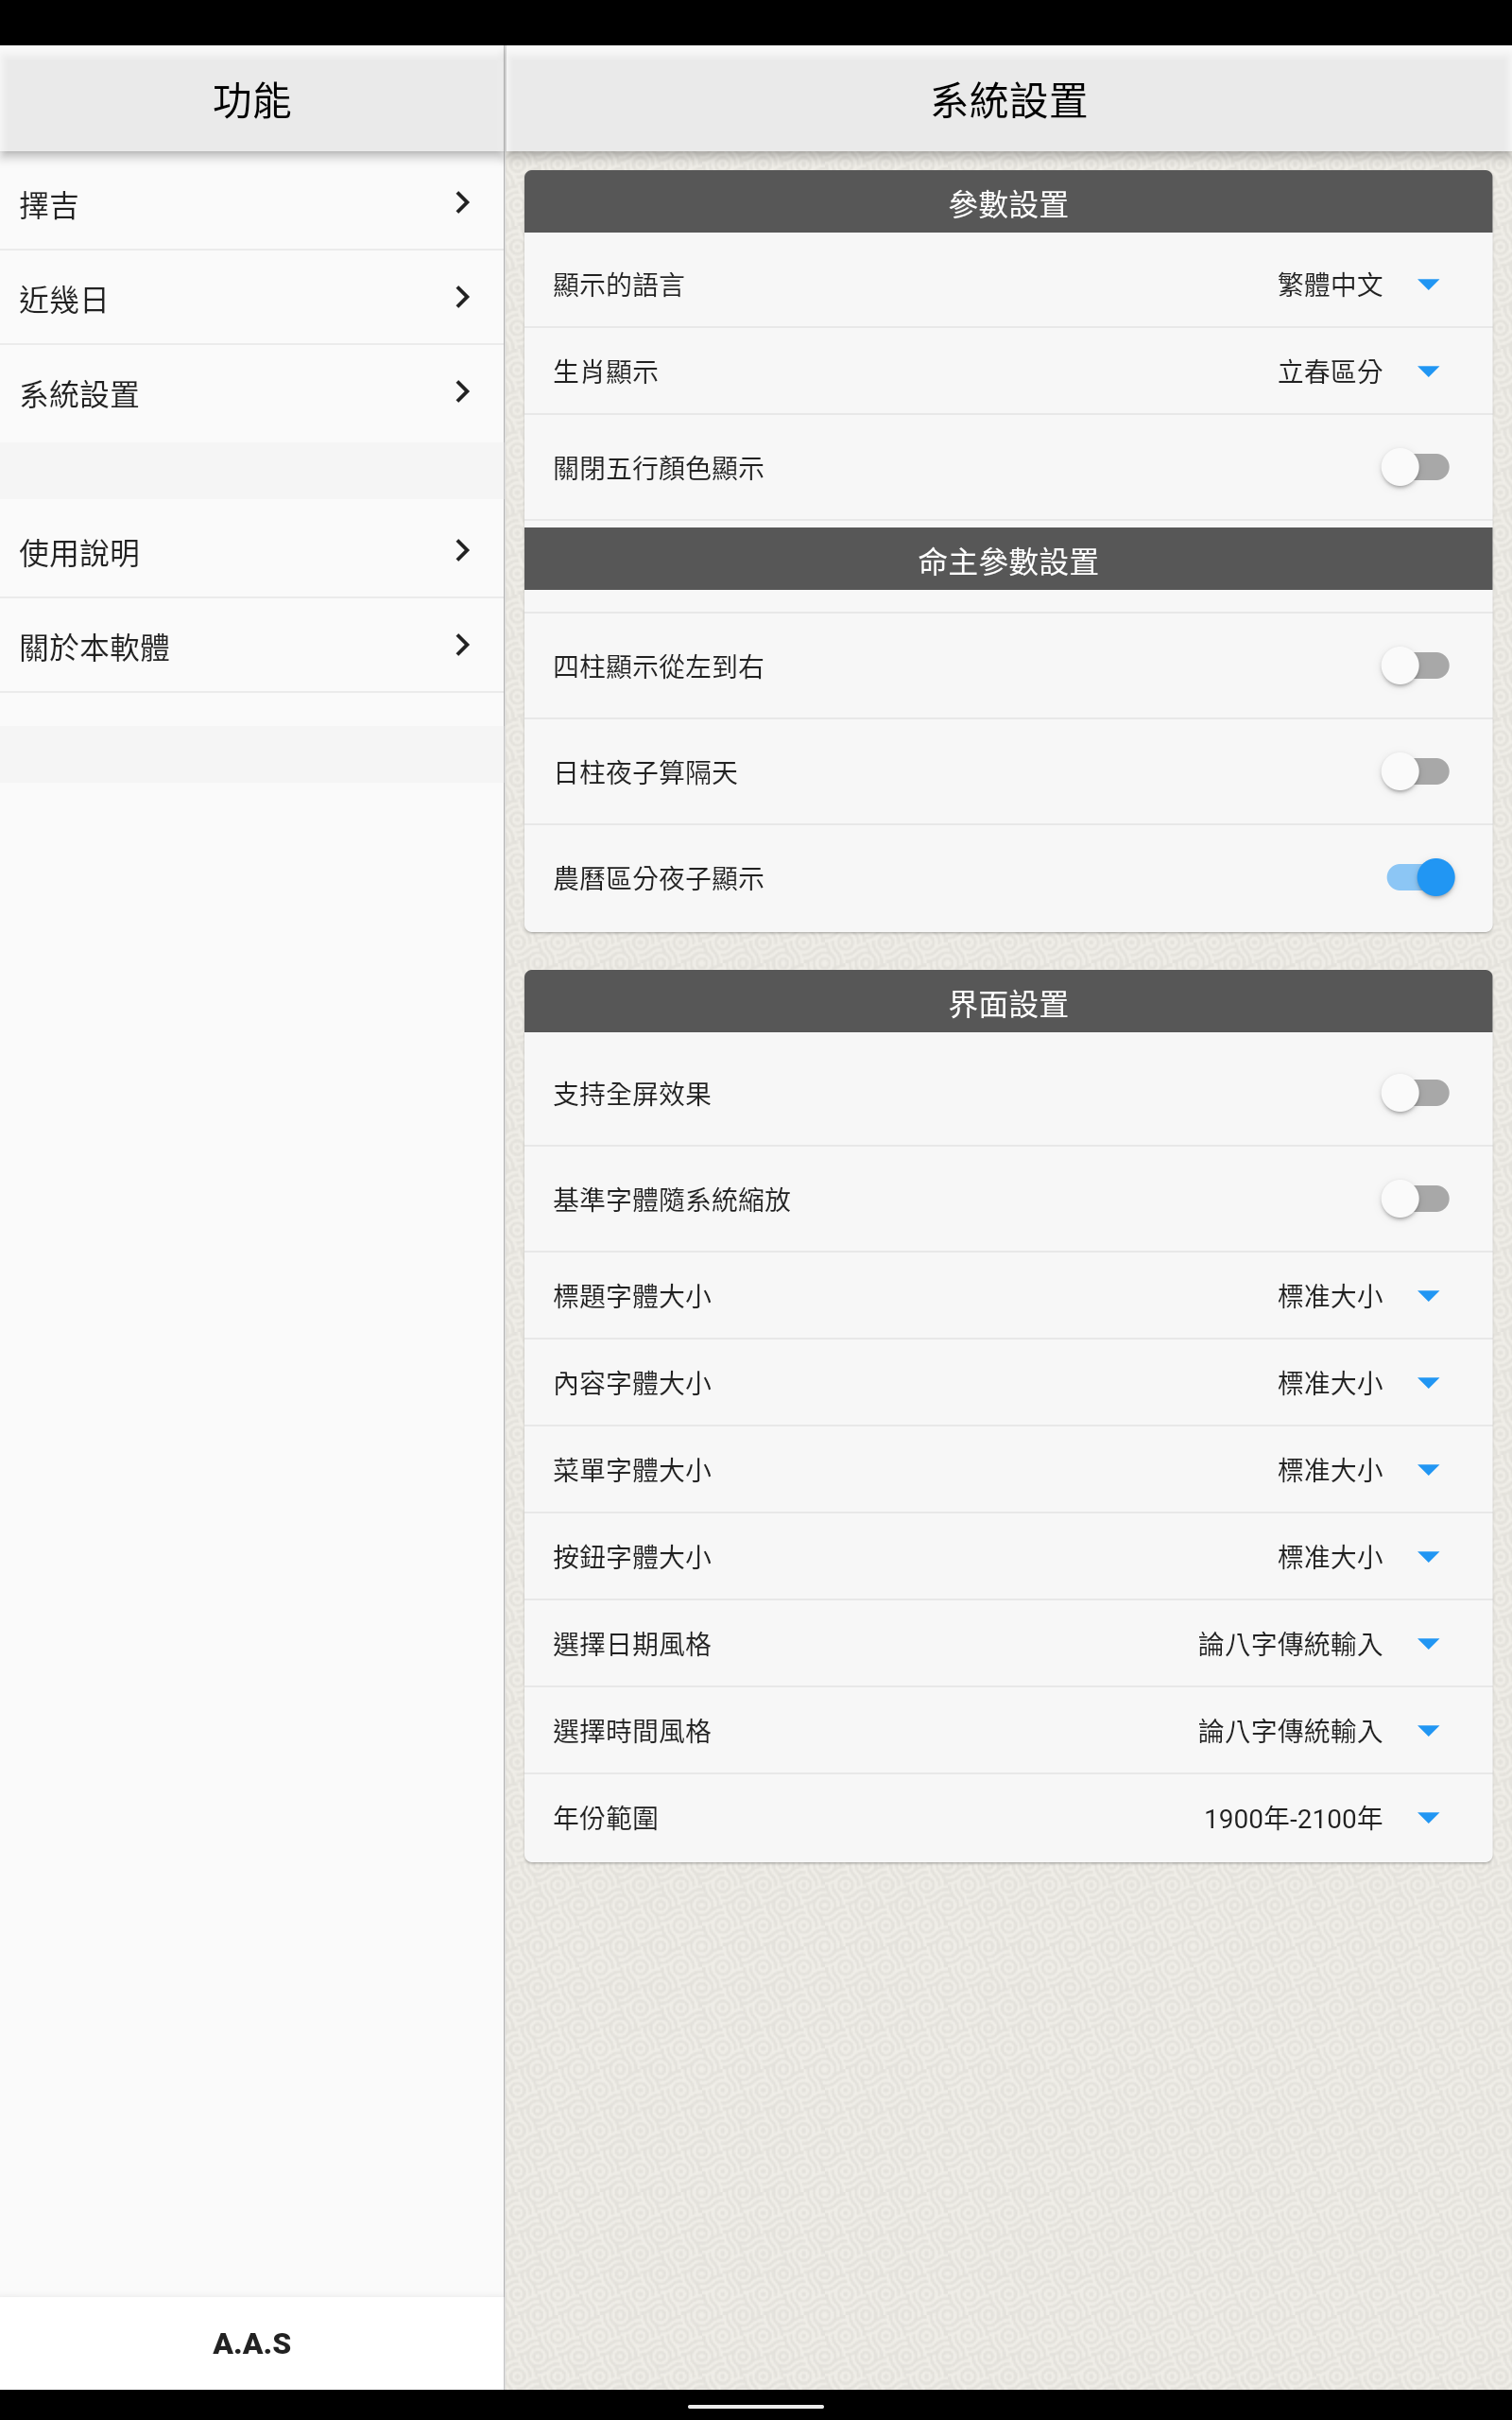Open the 擇吉 menu item
Viewport: 1512px width, 2420px height.
[x=251, y=203]
